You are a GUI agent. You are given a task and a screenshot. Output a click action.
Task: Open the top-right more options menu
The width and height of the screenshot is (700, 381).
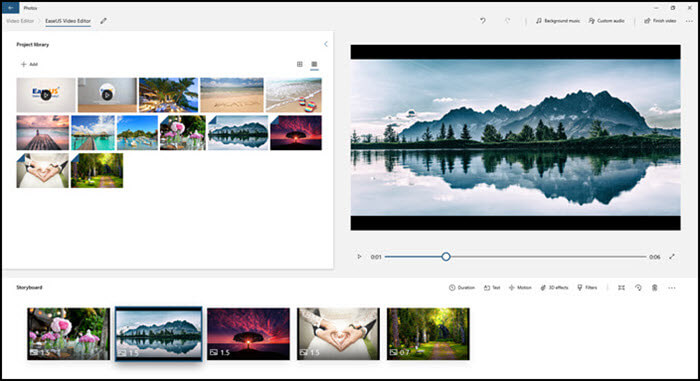(x=689, y=21)
